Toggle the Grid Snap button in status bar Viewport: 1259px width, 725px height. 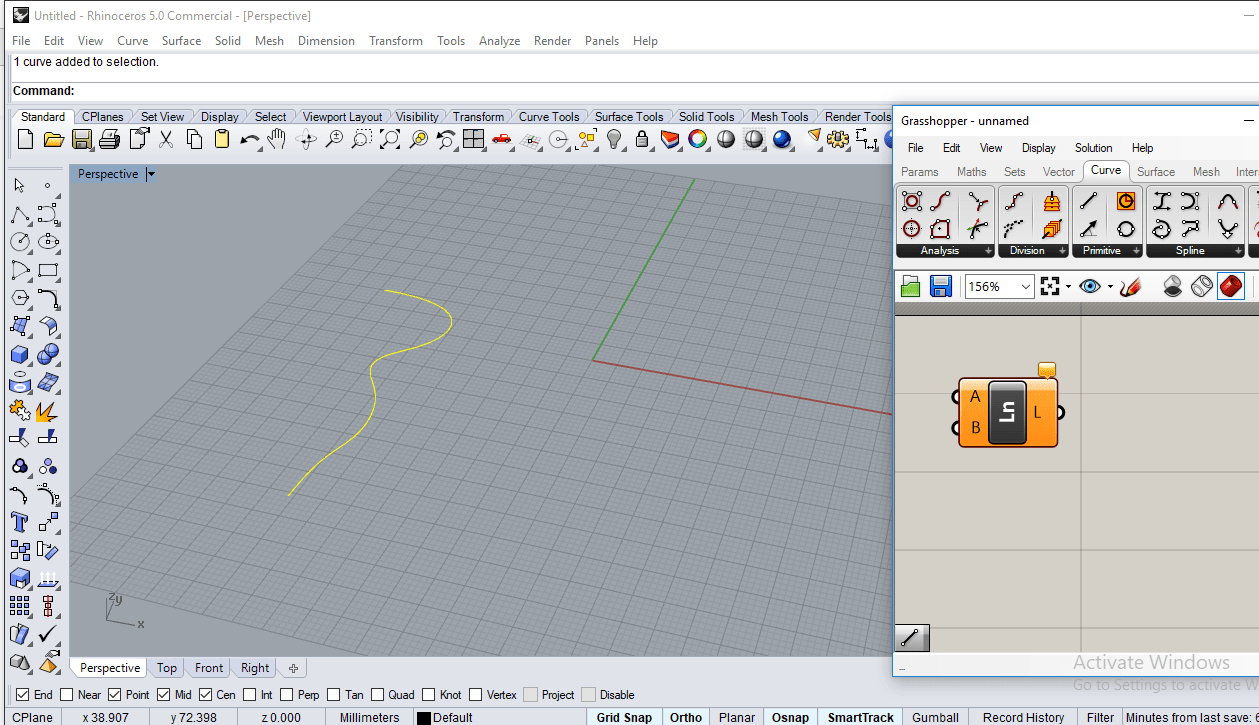click(x=624, y=717)
